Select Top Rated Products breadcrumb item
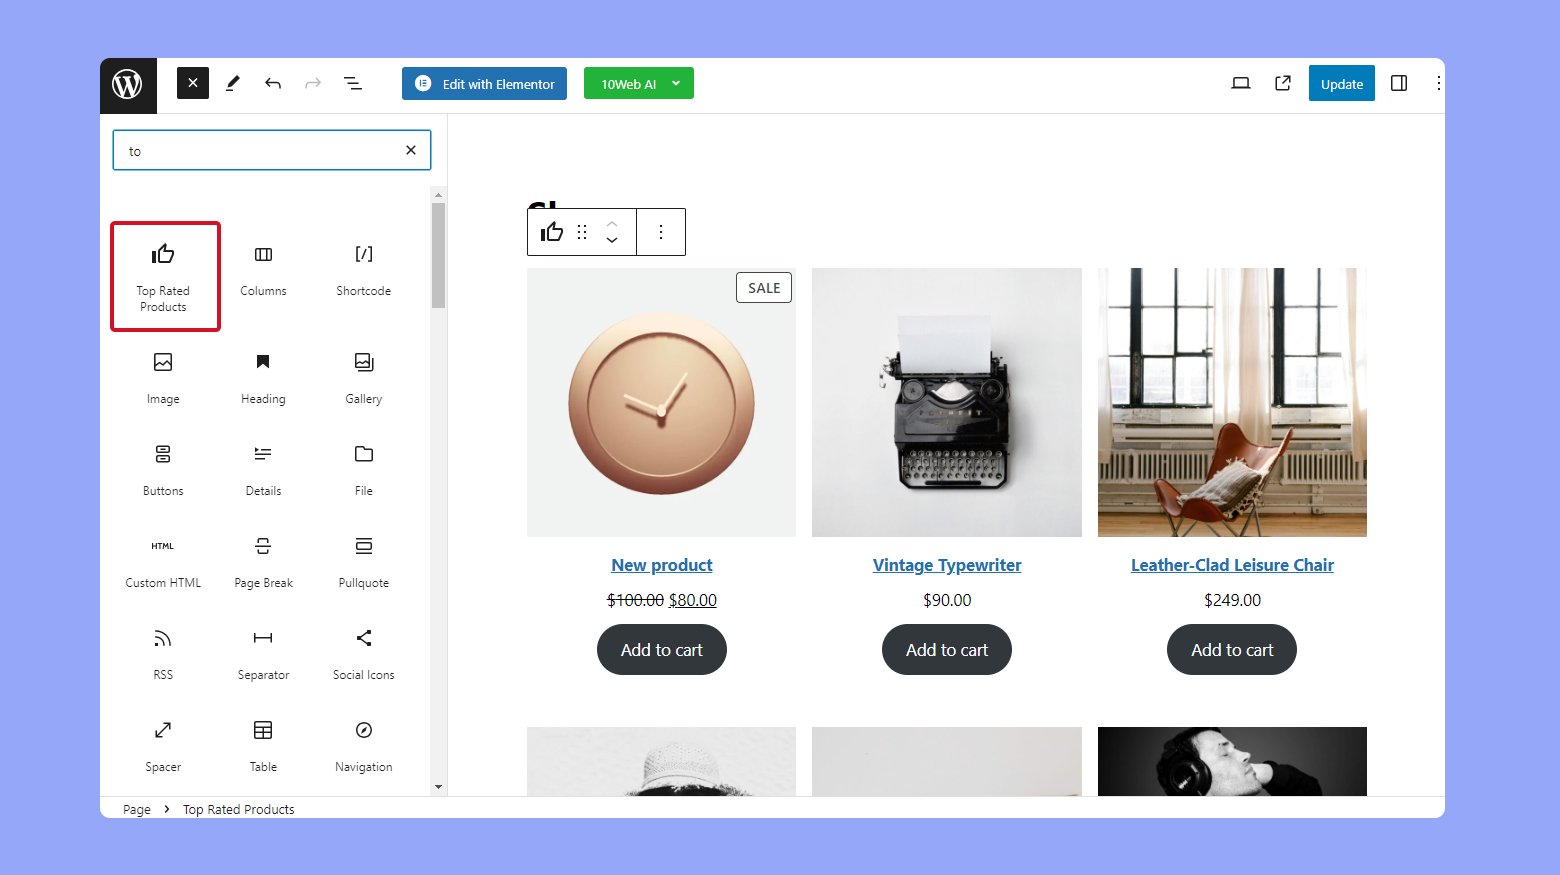This screenshot has width=1560, height=875. pos(239,809)
